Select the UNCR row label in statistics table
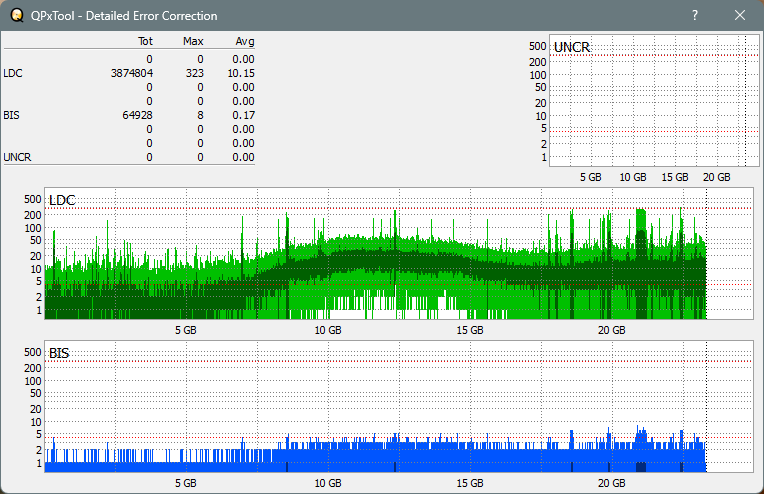 click(x=17, y=157)
